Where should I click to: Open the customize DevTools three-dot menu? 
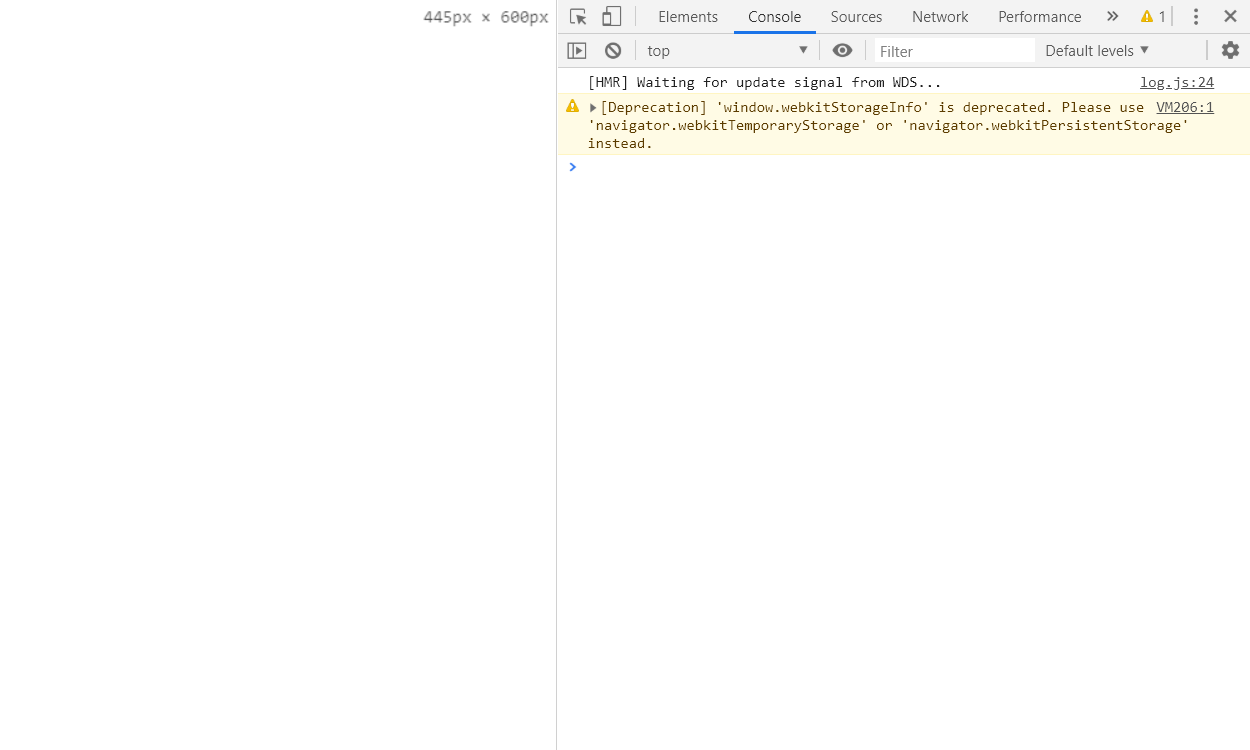[1196, 16]
